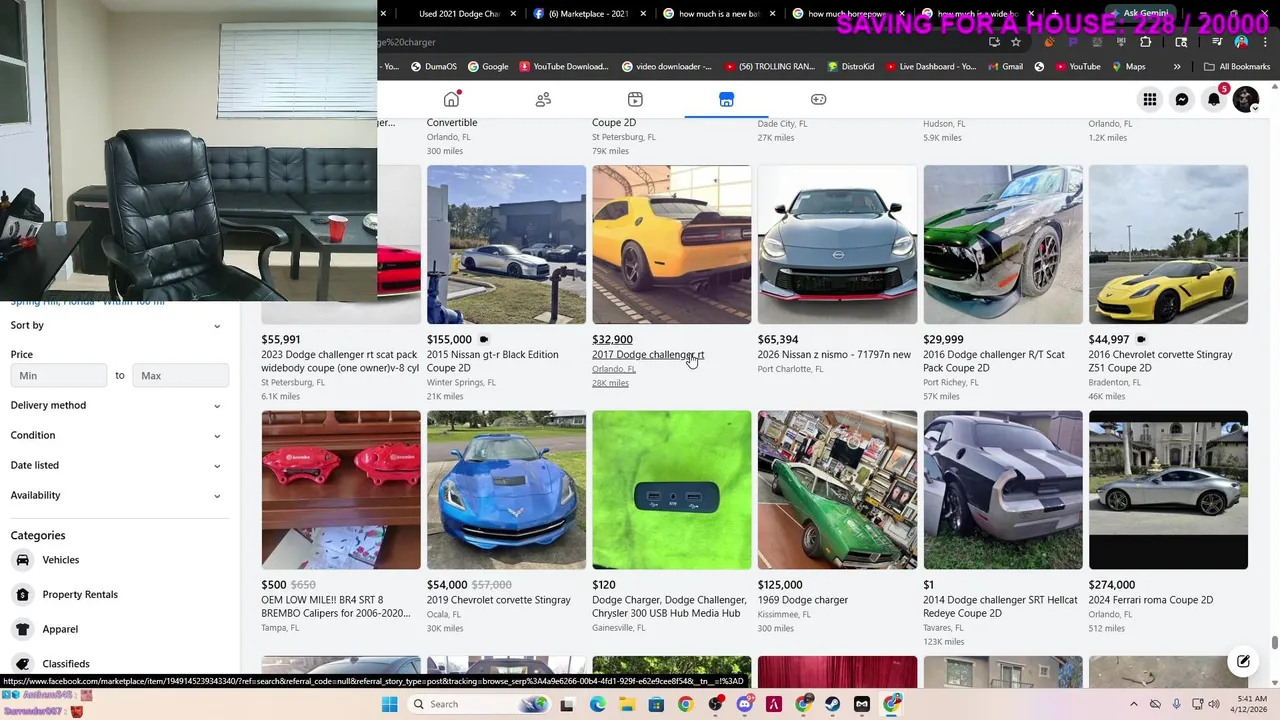Click the $29,999 price of 2016 Challenger
Viewport: 1280px width, 720px height.
[x=943, y=340]
